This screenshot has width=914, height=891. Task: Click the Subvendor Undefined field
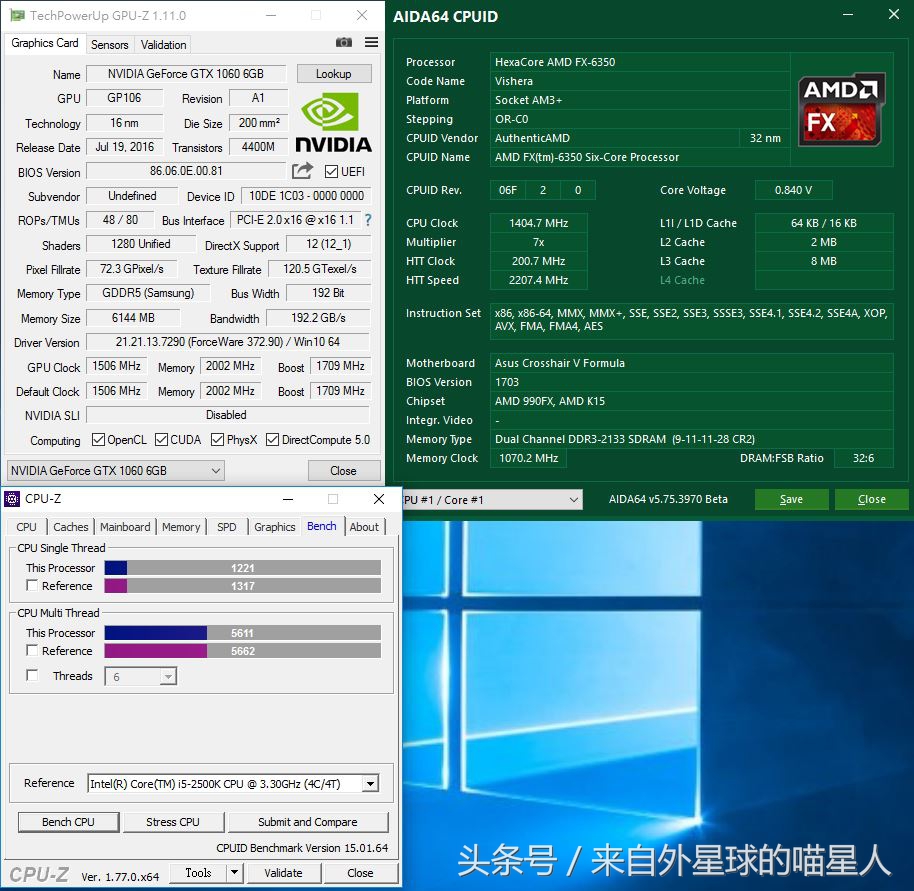[x=131, y=196]
